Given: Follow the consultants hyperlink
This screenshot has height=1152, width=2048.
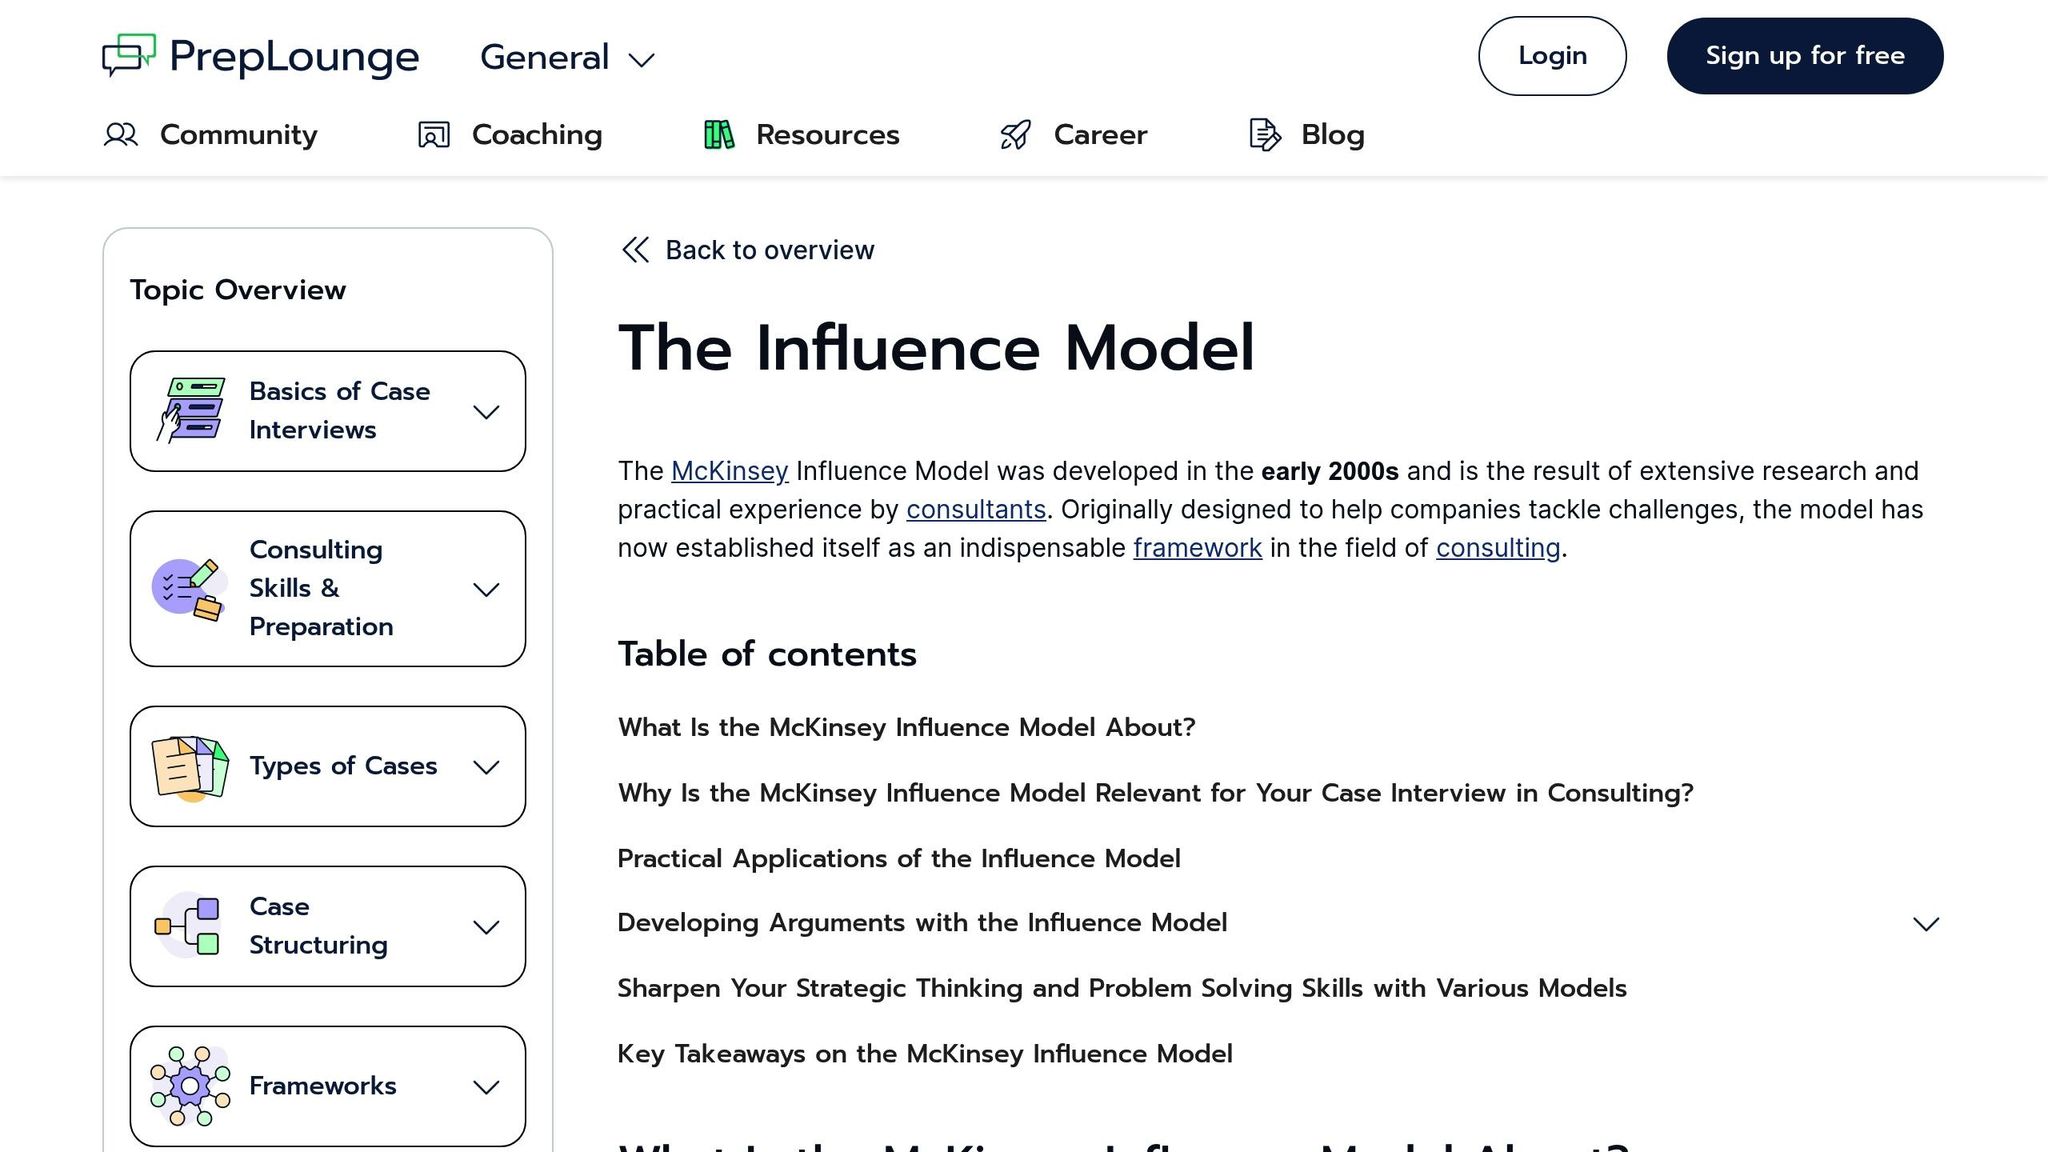Looking at the screenshot, I should click(x=976, y=510).
